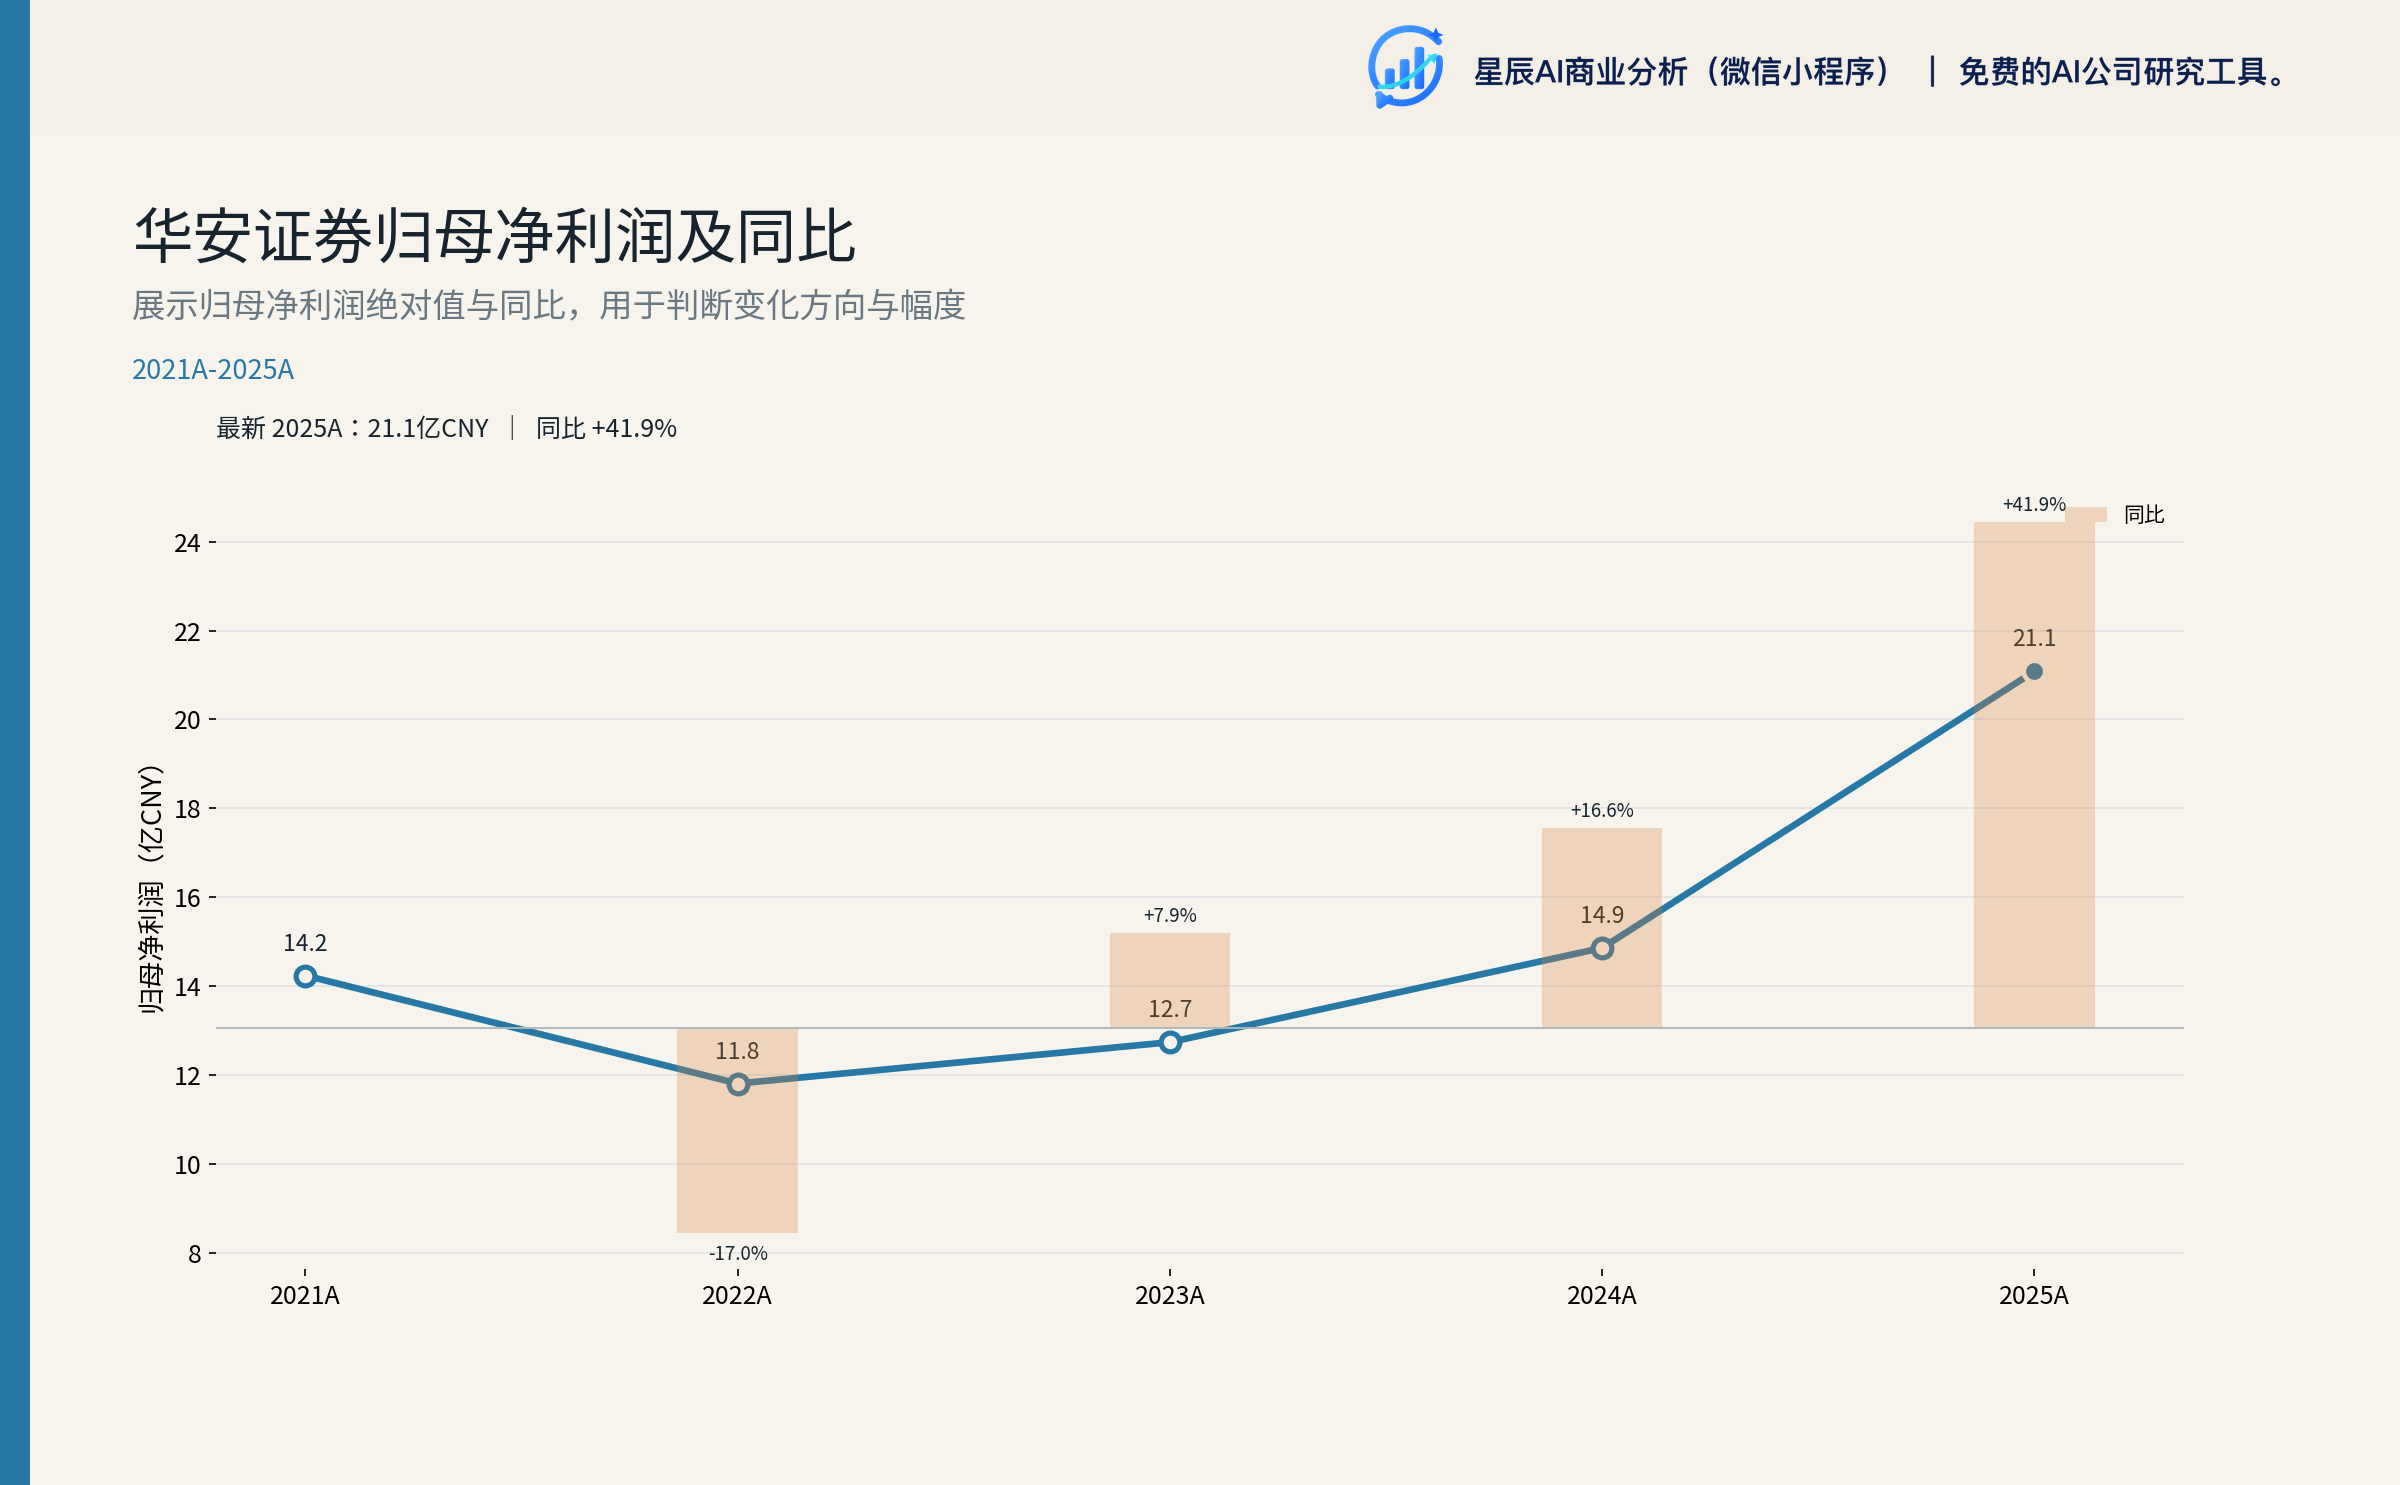Click the 2022A x-axis label
The width and height of the screenshot is (2400, 1485).
tap(737, 1296)
